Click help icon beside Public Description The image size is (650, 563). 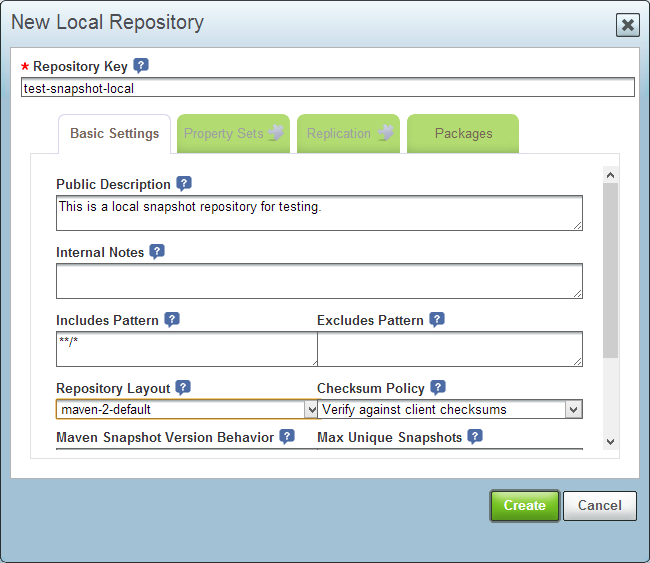184,184
